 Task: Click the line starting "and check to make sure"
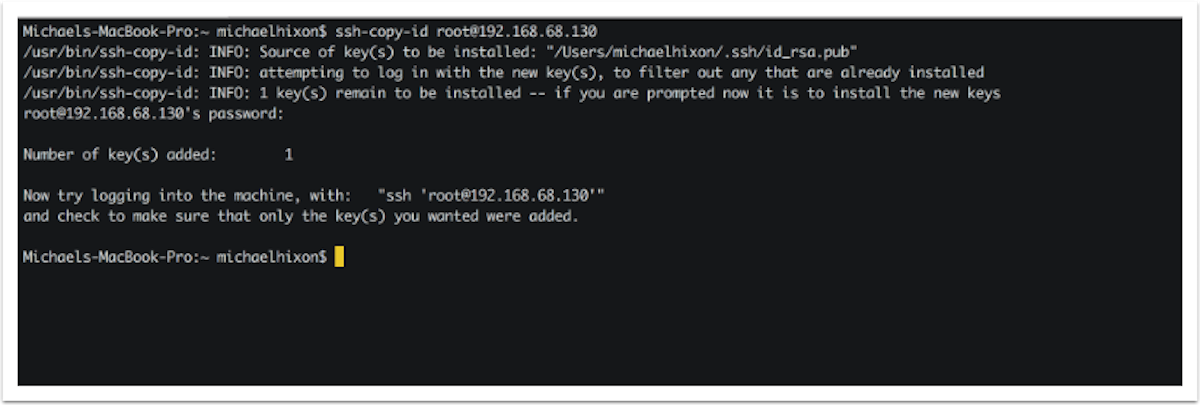pos(300,216)
